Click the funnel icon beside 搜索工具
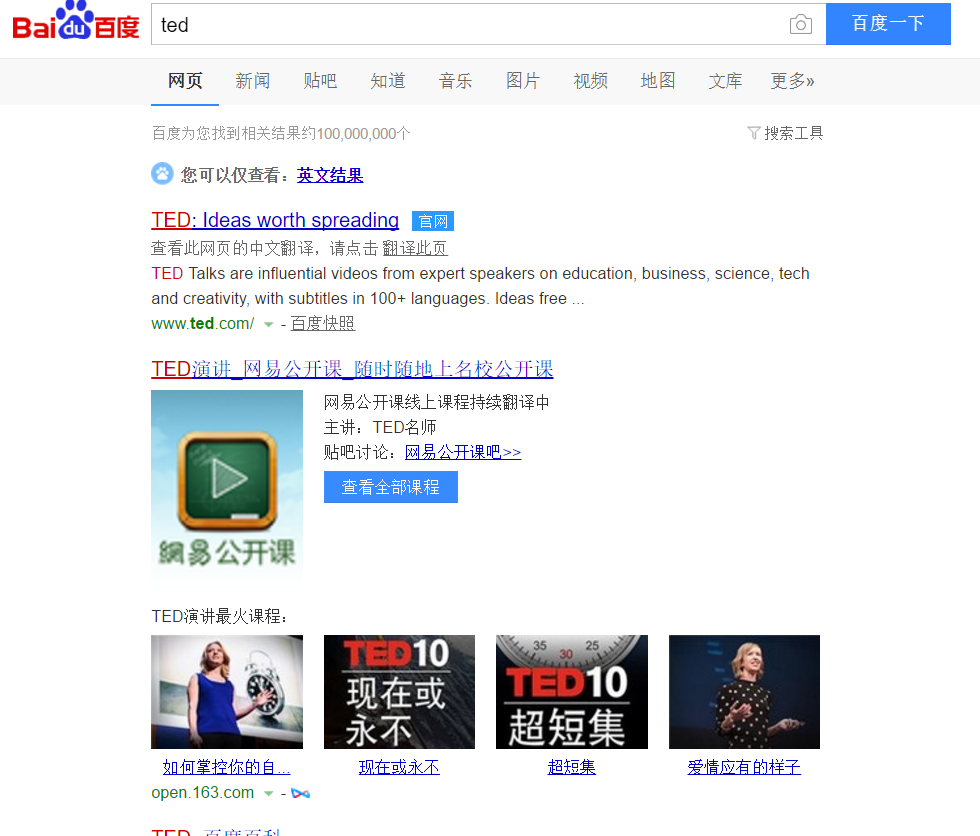 point(754,133)
